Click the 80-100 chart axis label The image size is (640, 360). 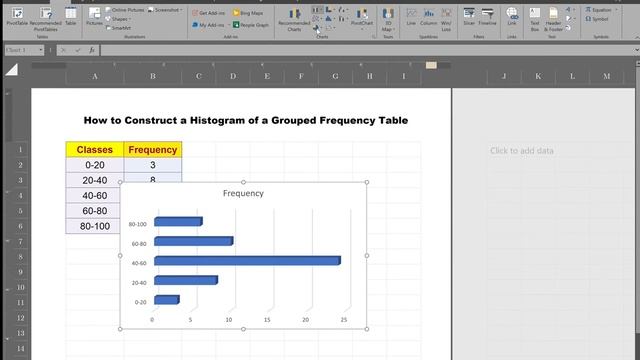coord(138,224)
